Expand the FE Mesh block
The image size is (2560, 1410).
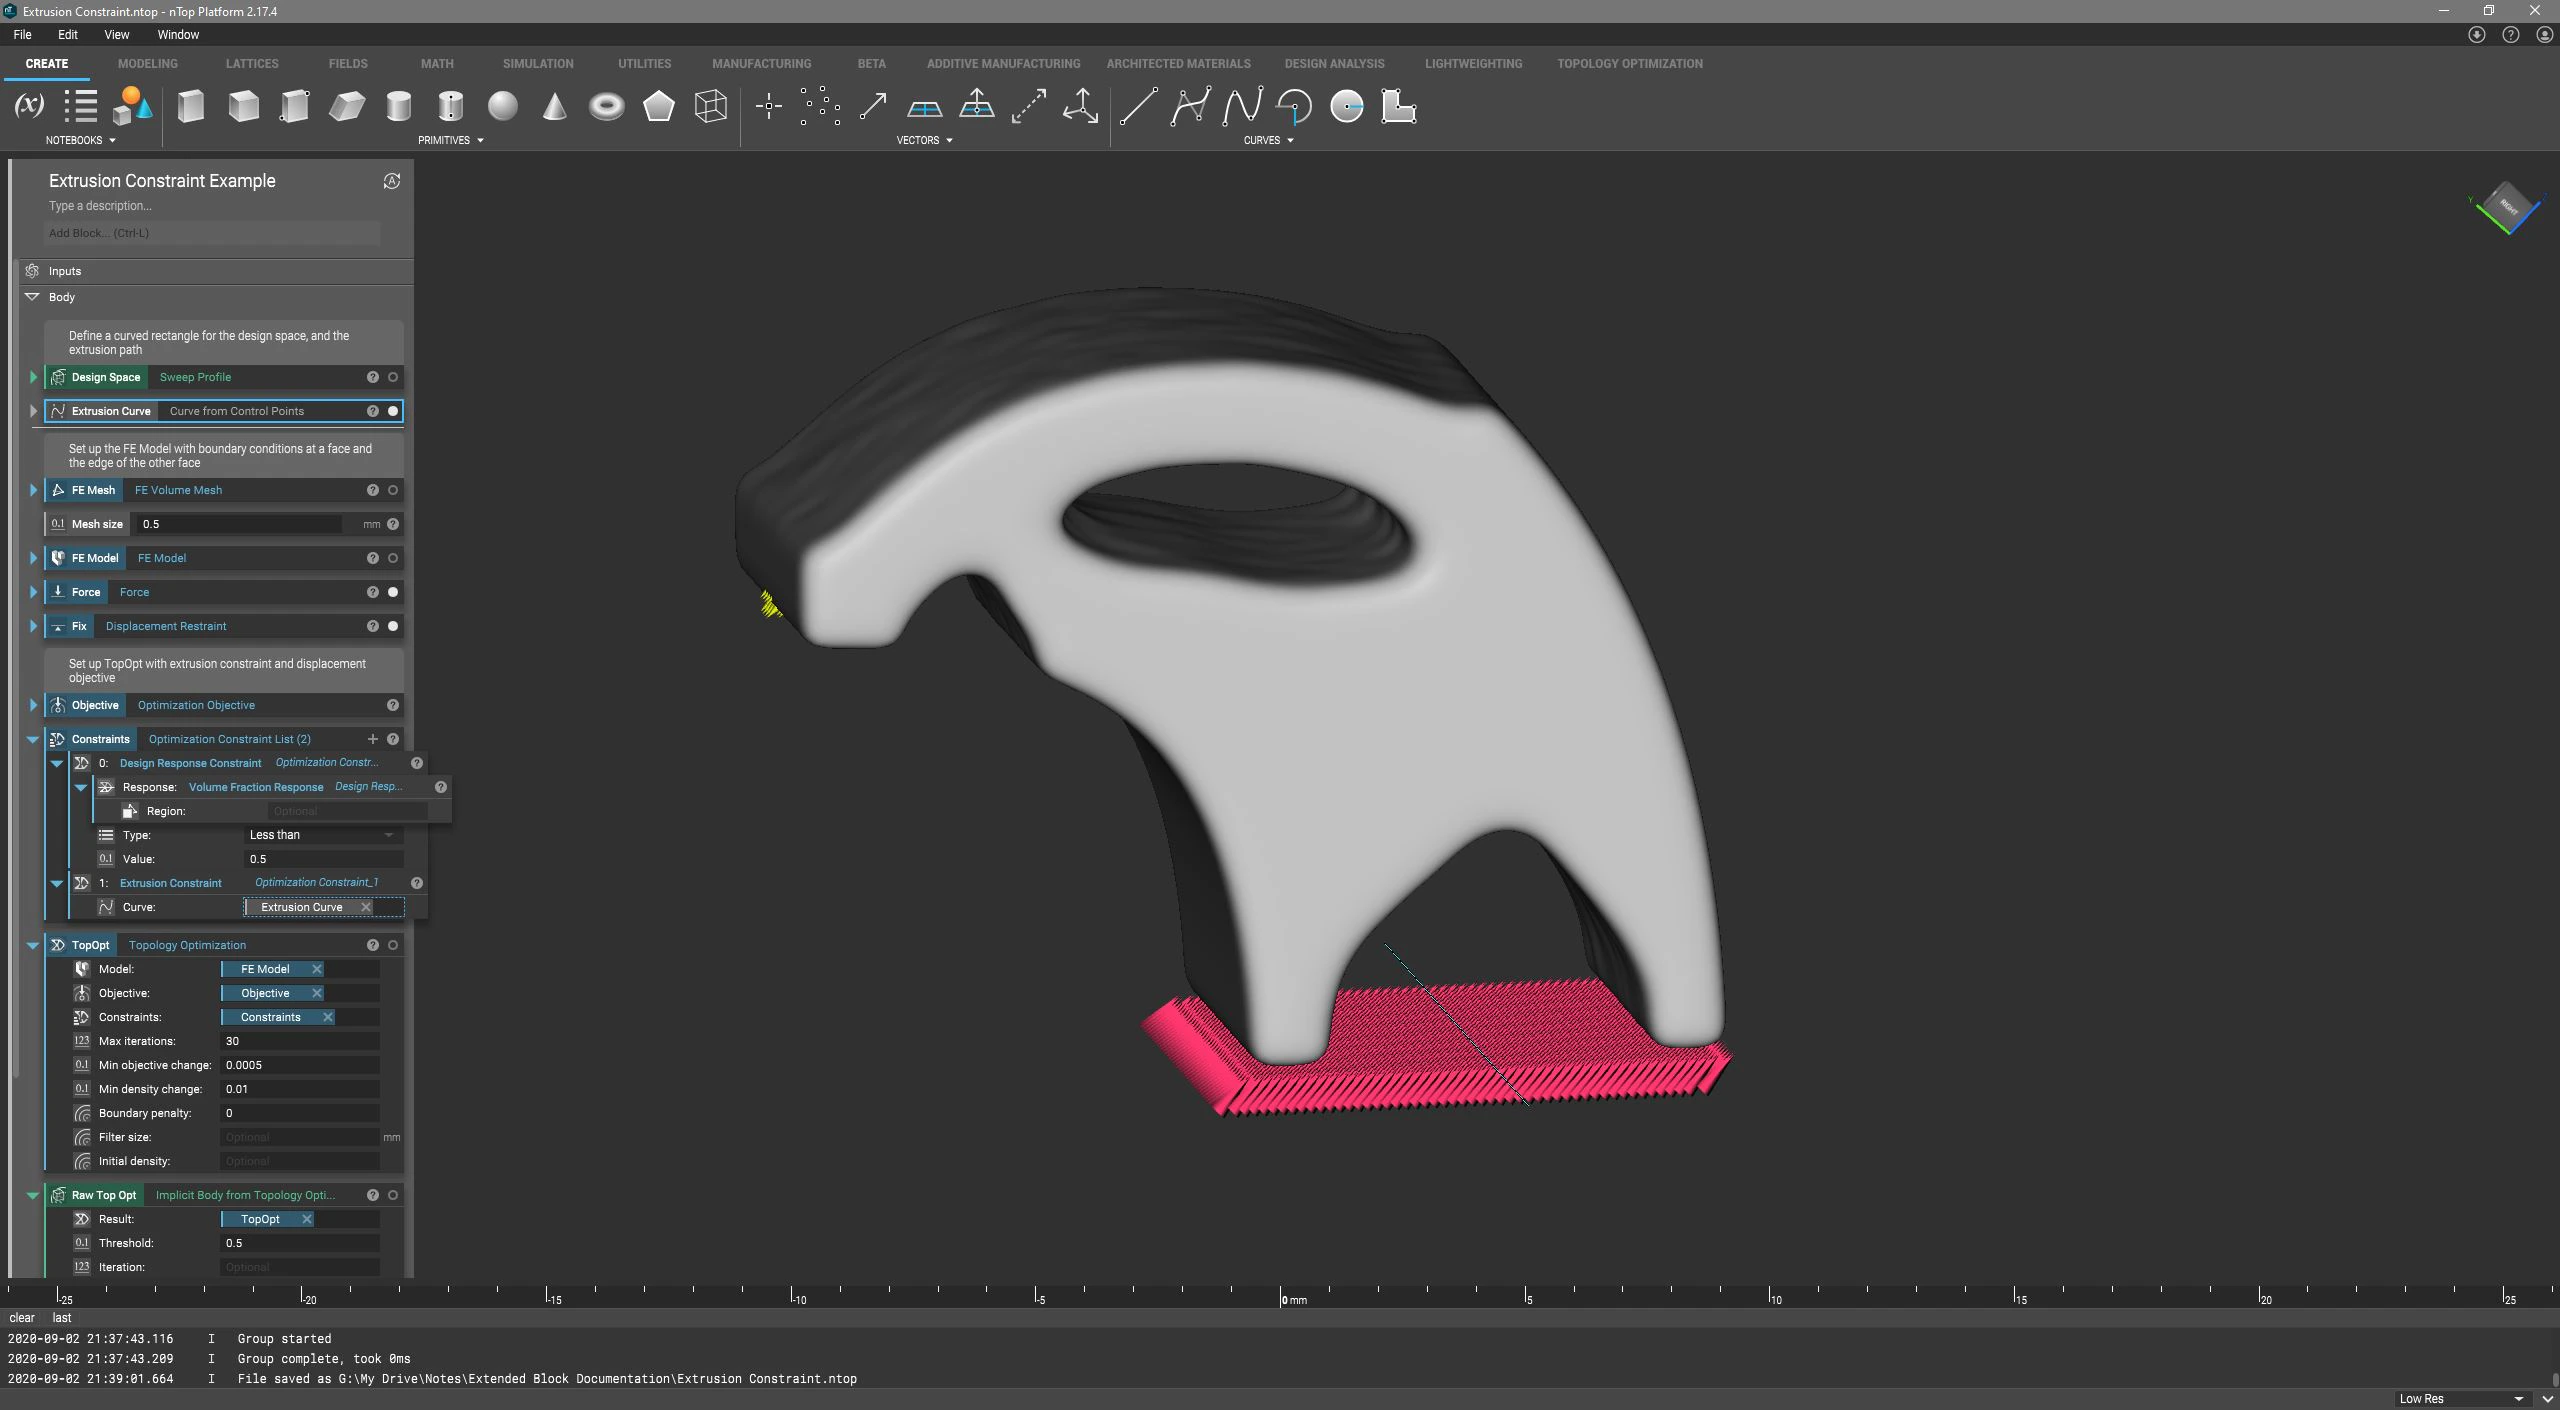tap(33, 490)
